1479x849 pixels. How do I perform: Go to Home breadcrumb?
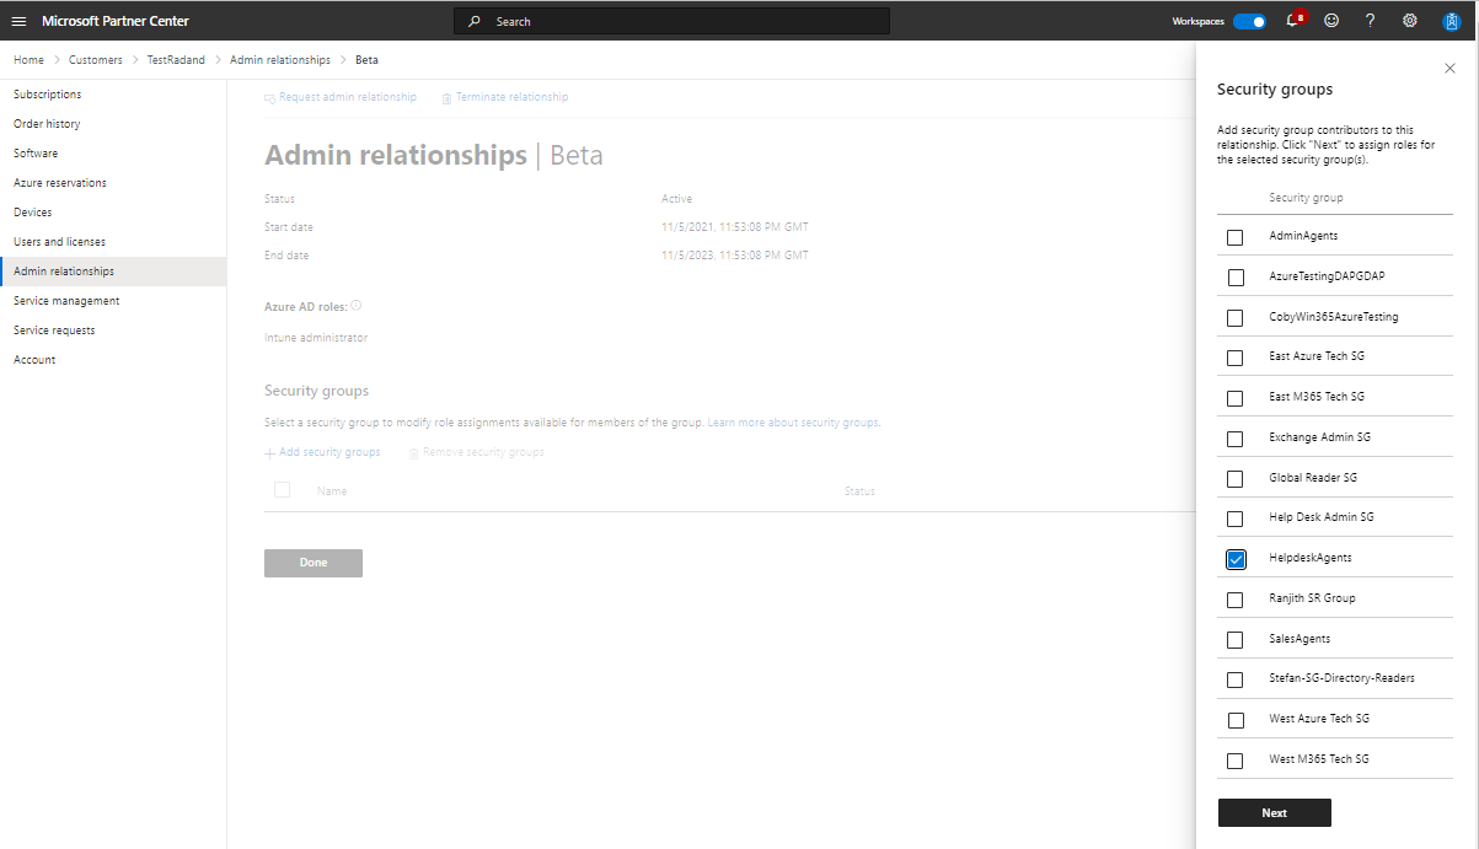28,60
